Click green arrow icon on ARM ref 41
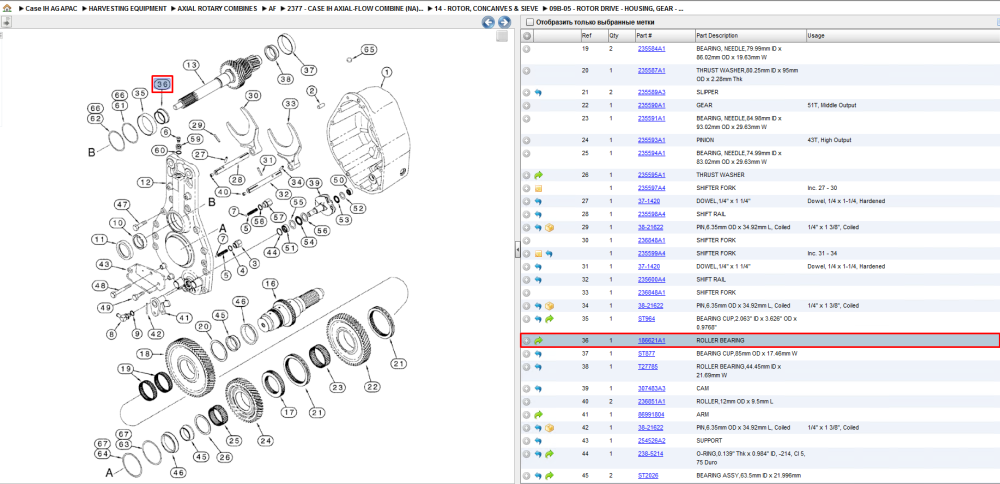The width and height of the screenshot is (1000, 484). tap(538, 414)
